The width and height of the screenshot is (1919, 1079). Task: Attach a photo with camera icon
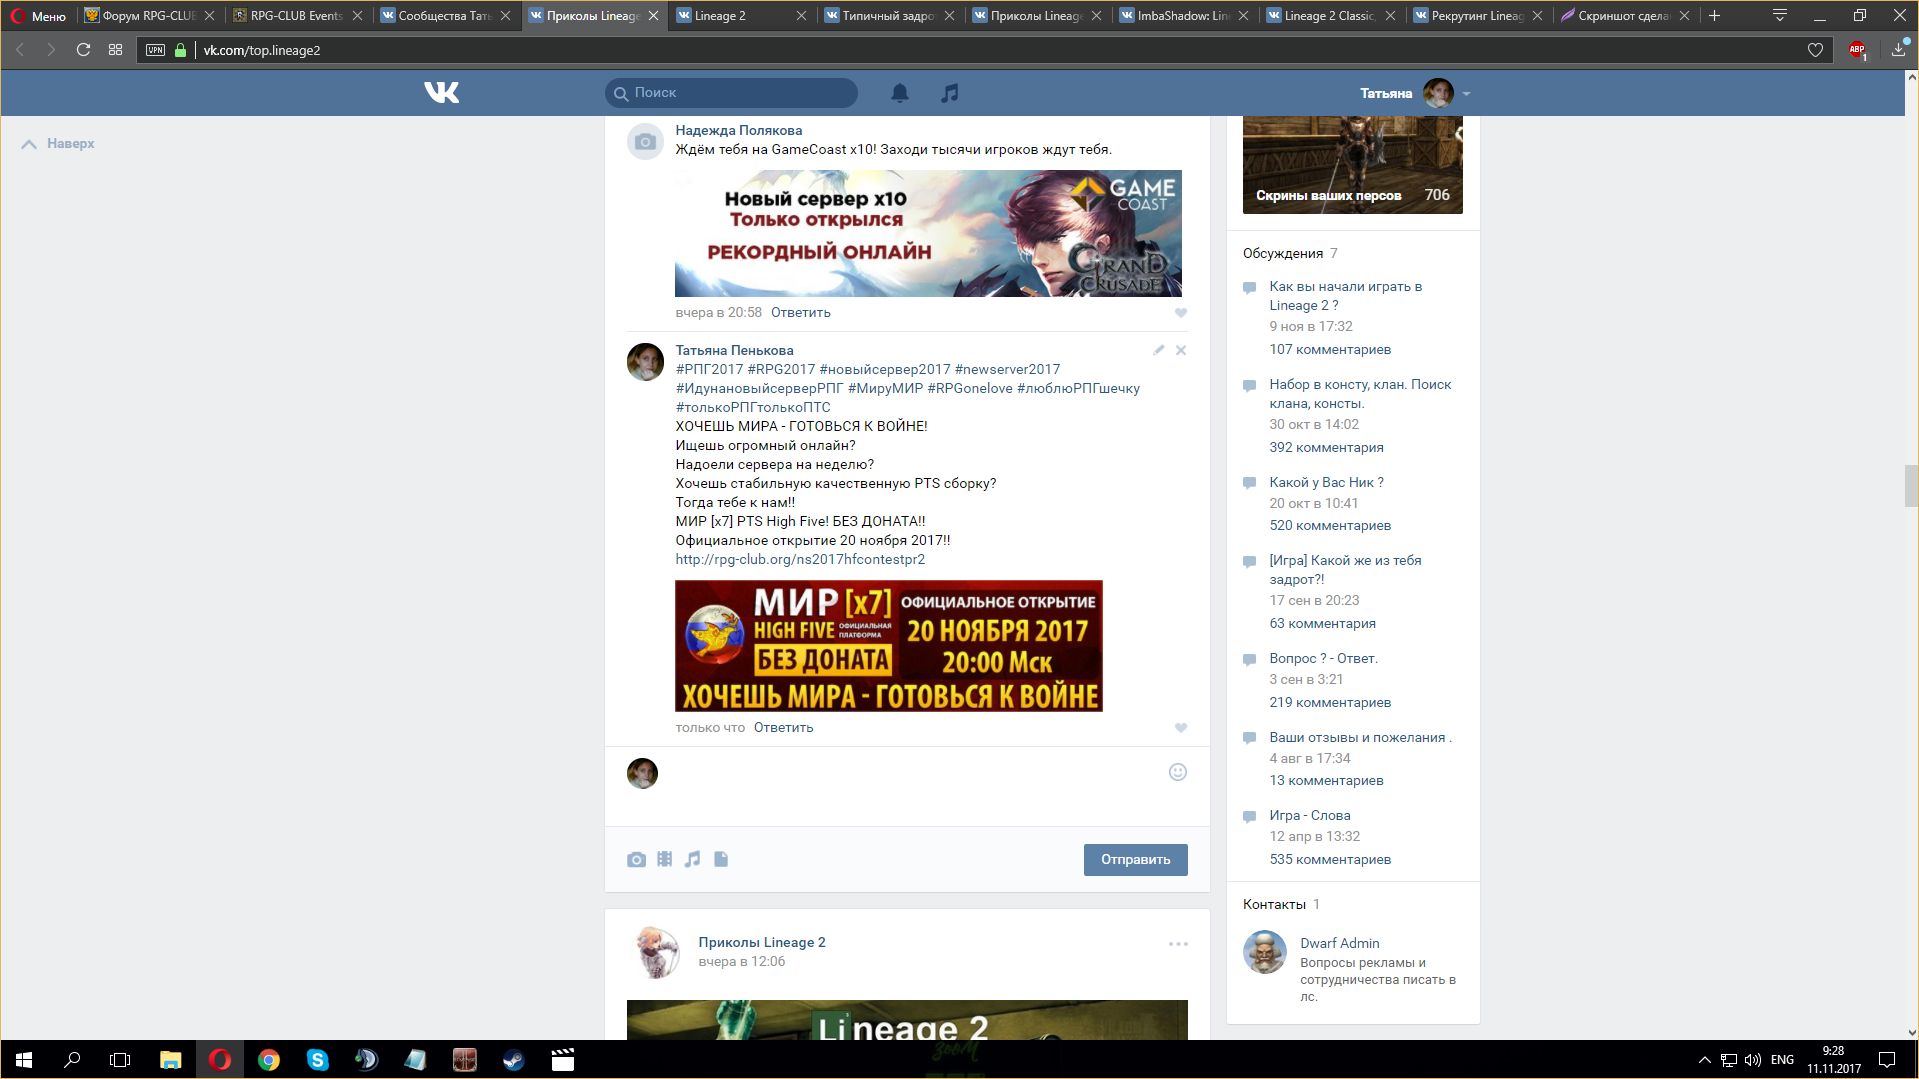[636, 859]
